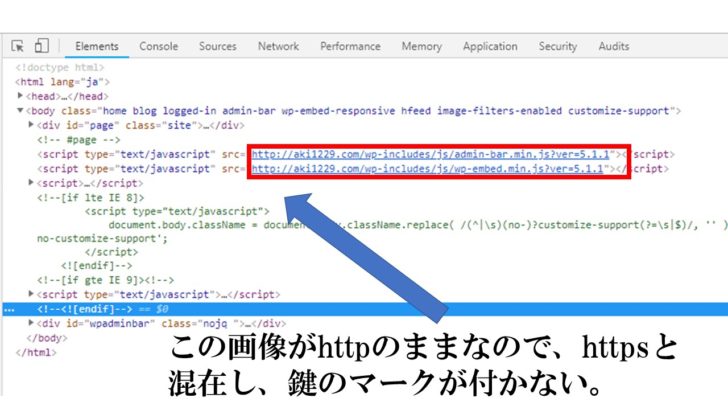Select the document.body.className script line
The image size is (728, 410).
418,225
